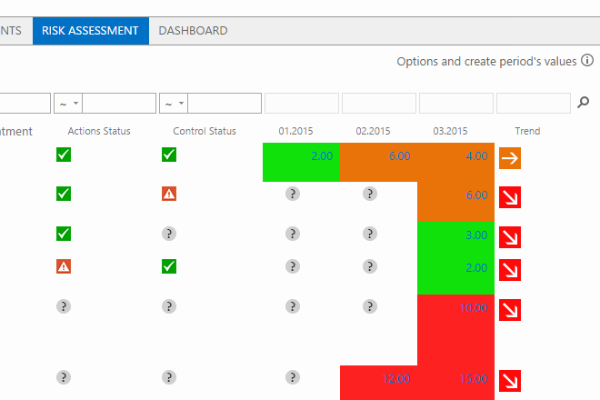Click orange right-arrow trend icon

[510, 158]
